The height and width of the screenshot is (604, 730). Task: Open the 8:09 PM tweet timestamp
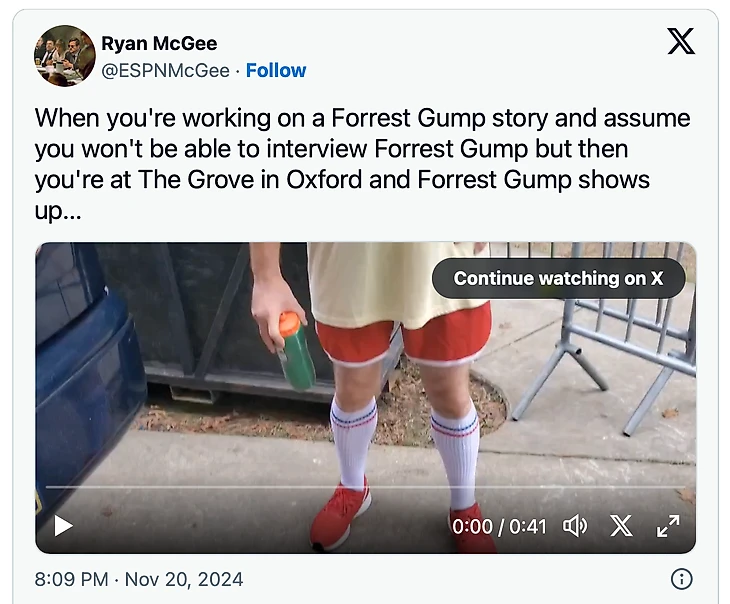[70, 579]
